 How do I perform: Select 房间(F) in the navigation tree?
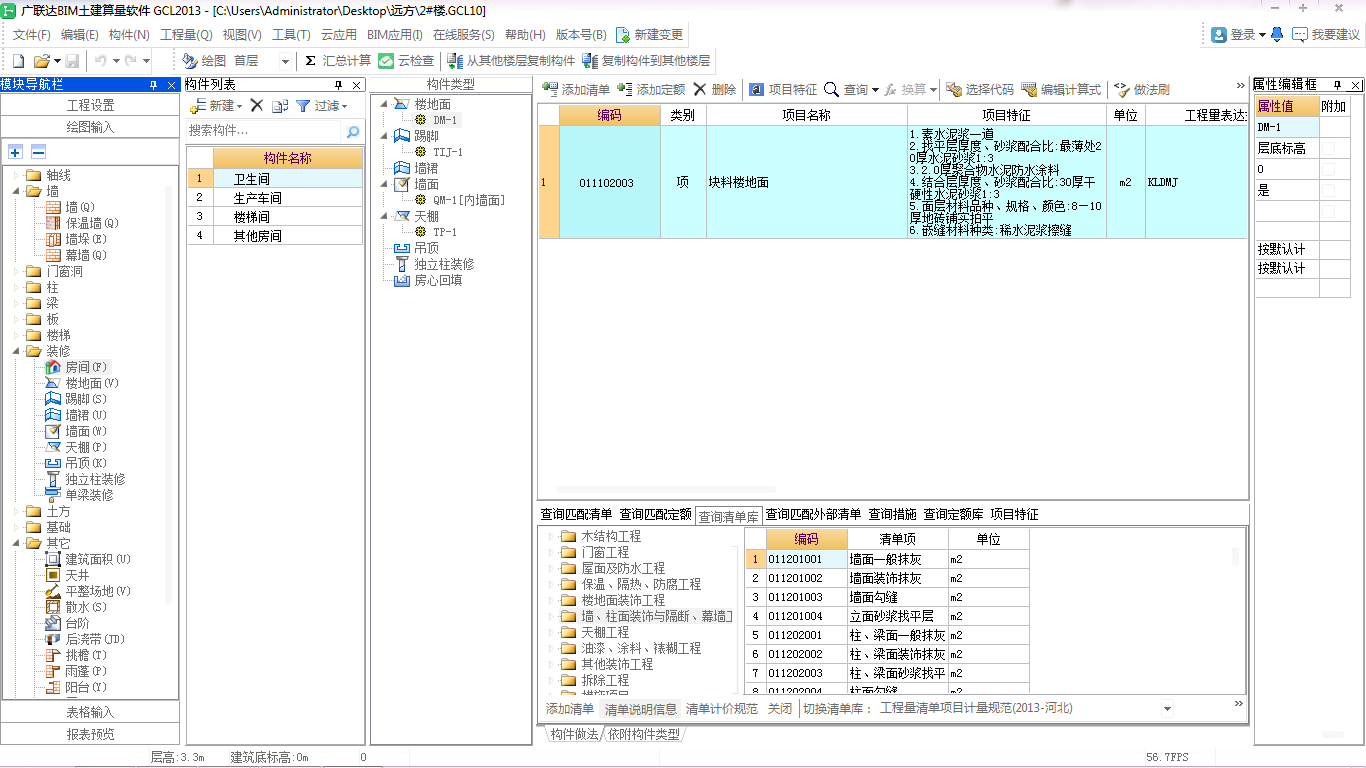(76, 367)
